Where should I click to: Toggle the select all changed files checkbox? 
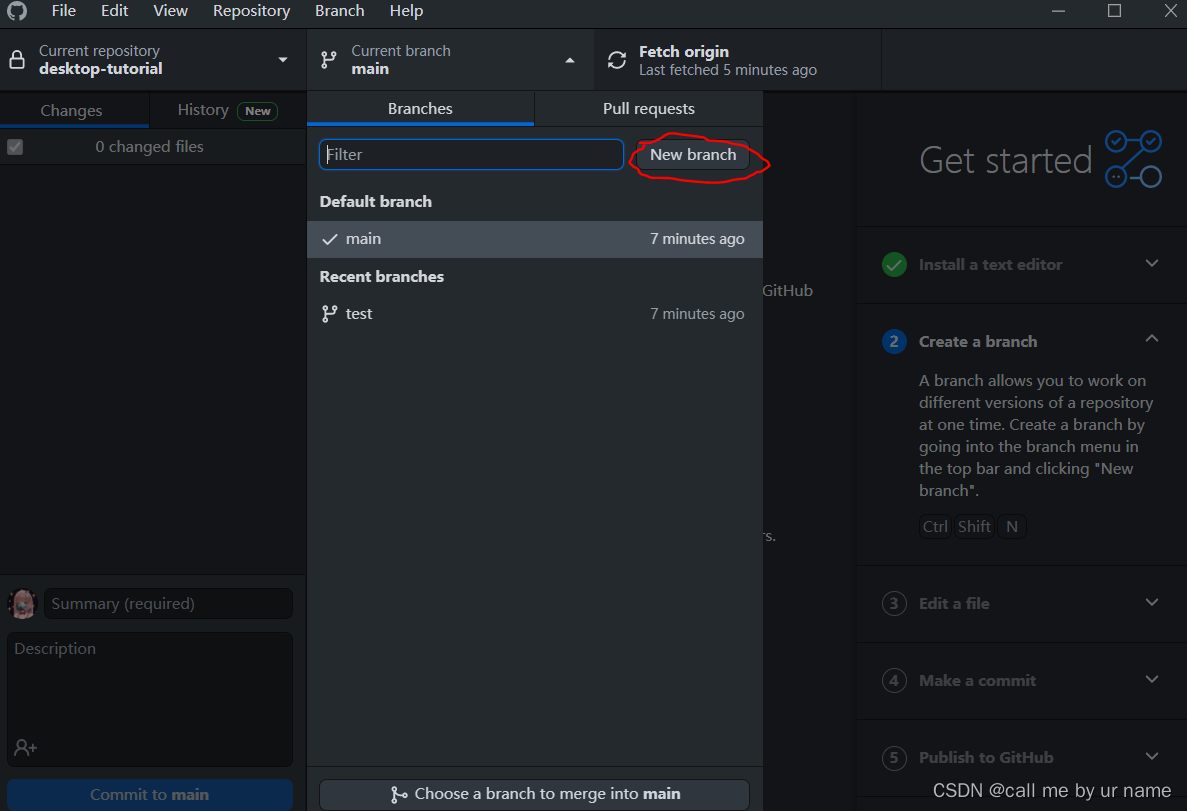click(15, 146)
